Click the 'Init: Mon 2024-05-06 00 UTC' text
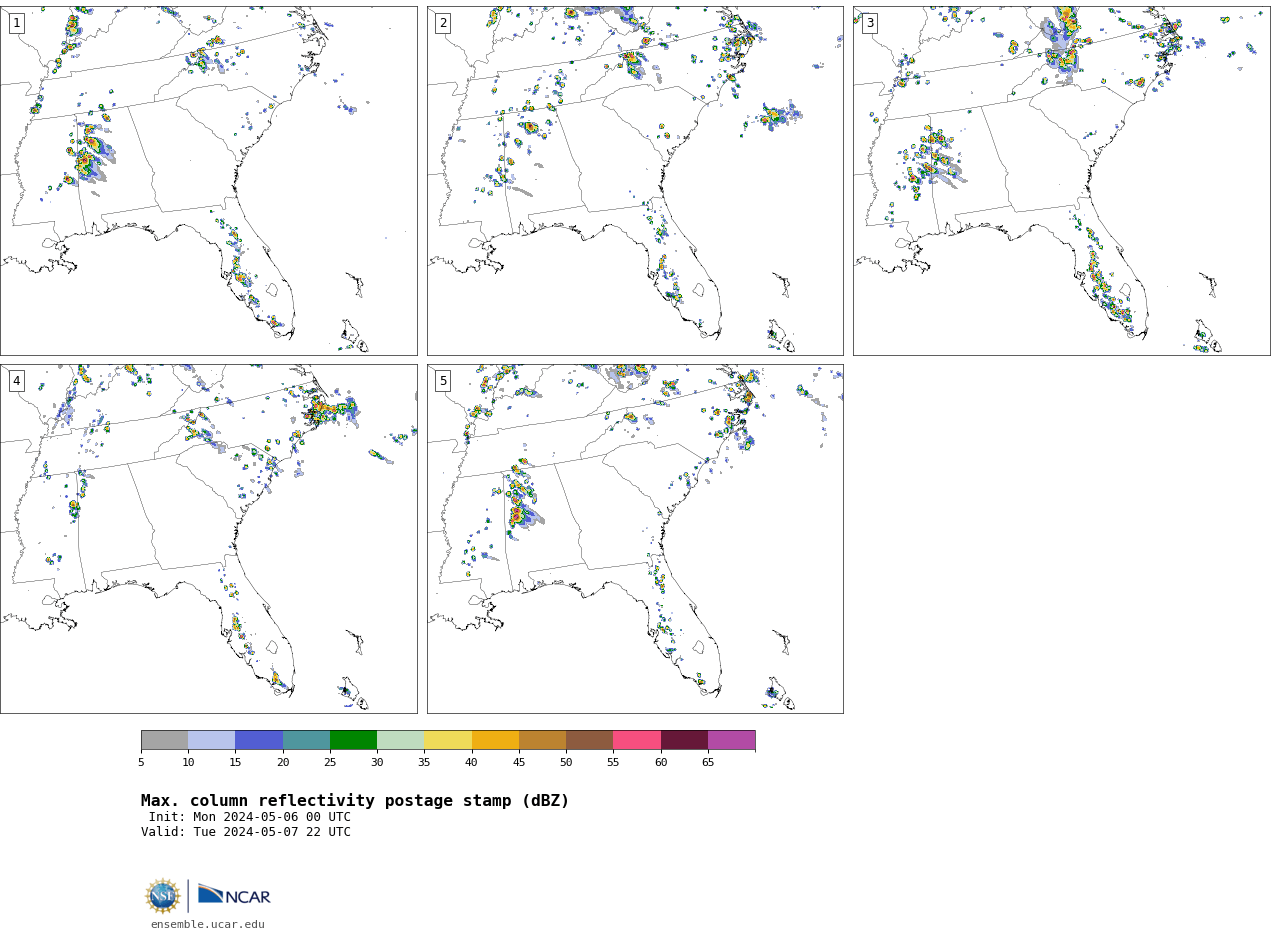Screen dimensions: 1280x936 coord(250,817)
